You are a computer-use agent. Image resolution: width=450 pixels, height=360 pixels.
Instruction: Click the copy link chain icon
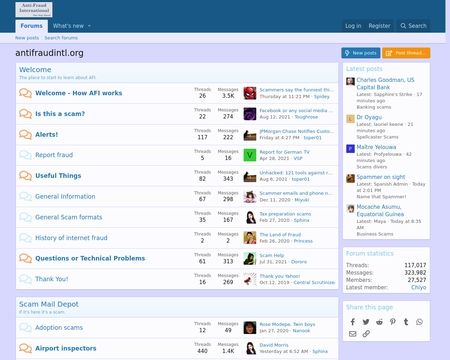(366, 334)
